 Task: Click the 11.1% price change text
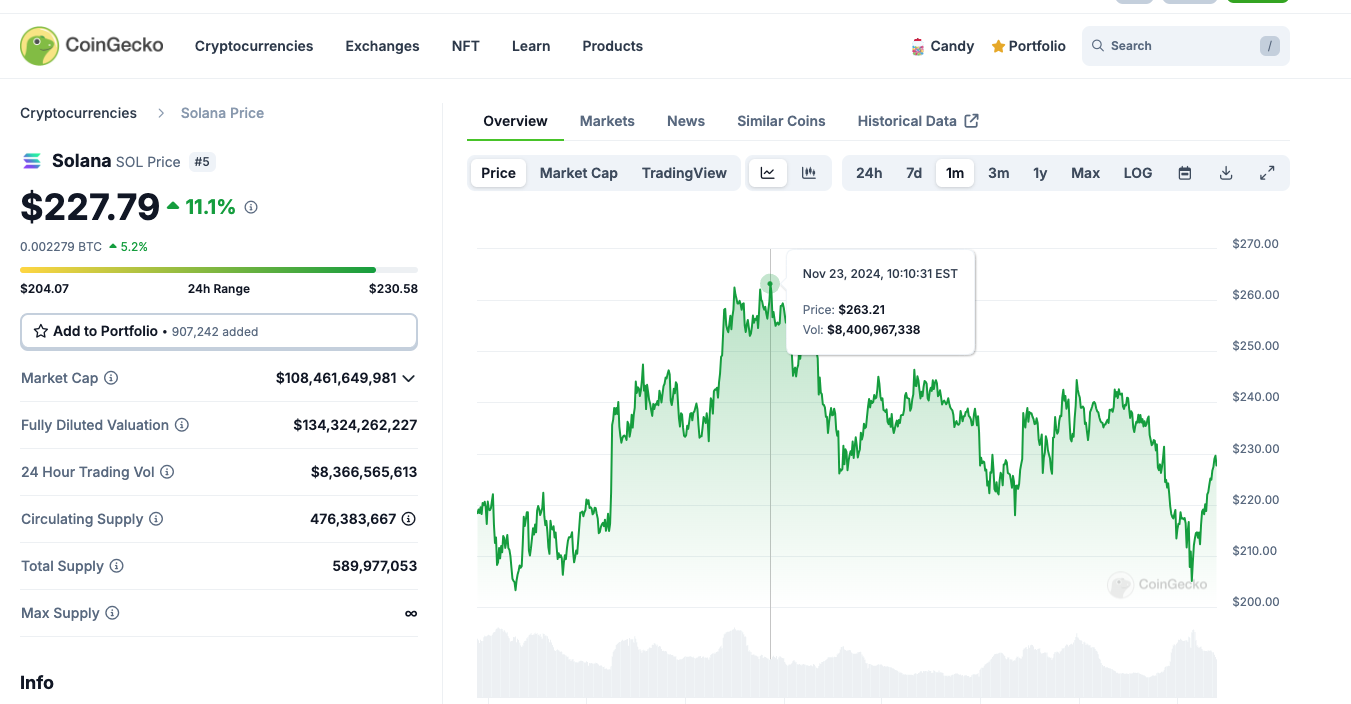click(x=210, y=207)
